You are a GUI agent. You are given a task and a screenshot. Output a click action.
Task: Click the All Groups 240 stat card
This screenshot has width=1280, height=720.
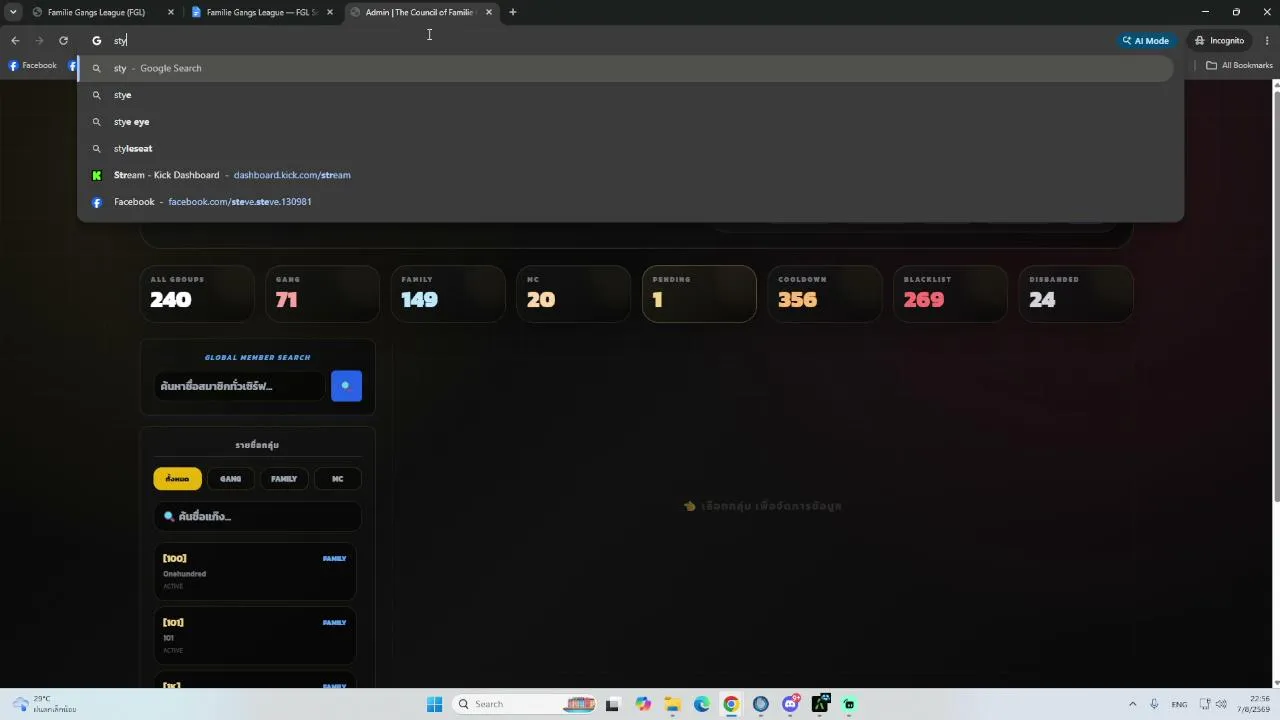click(197, 294)
